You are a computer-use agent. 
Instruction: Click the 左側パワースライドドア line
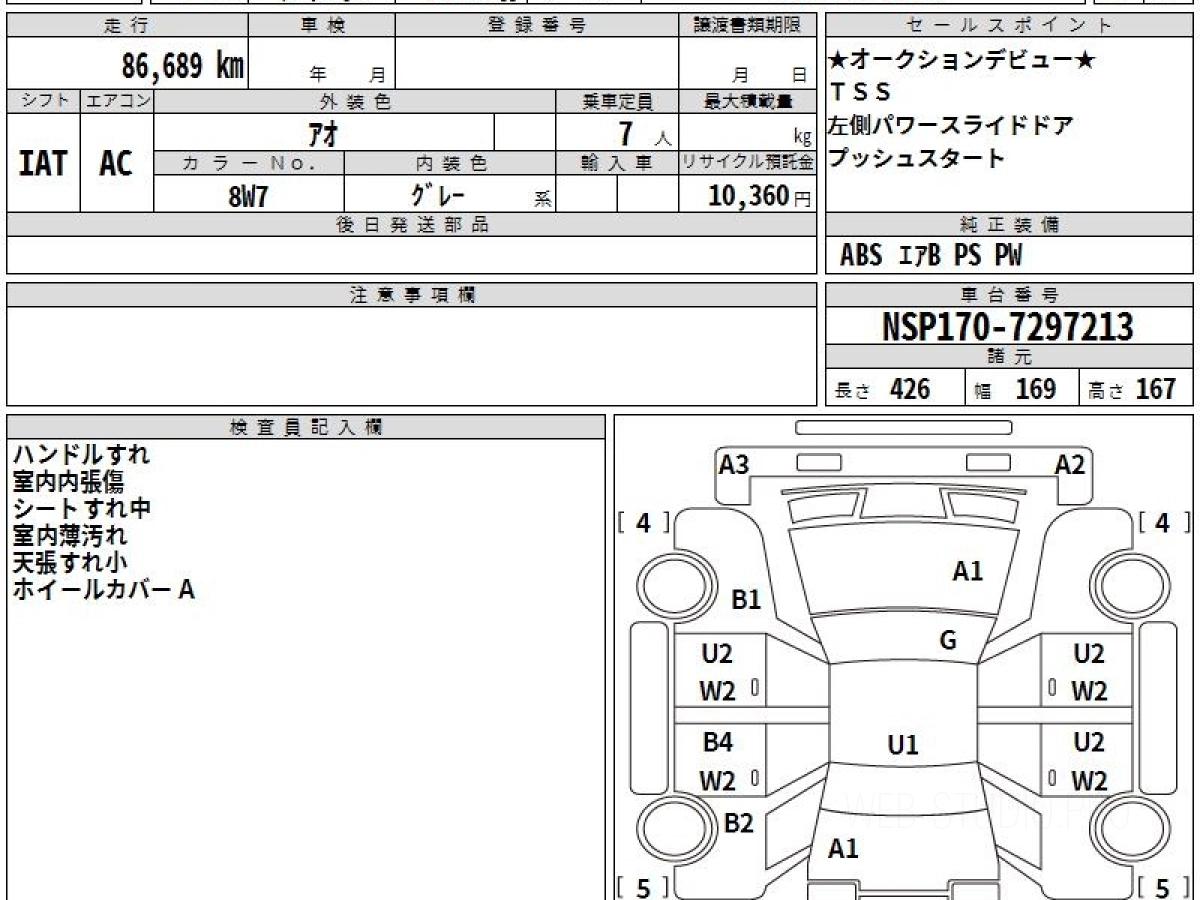[x=951, y=126]
